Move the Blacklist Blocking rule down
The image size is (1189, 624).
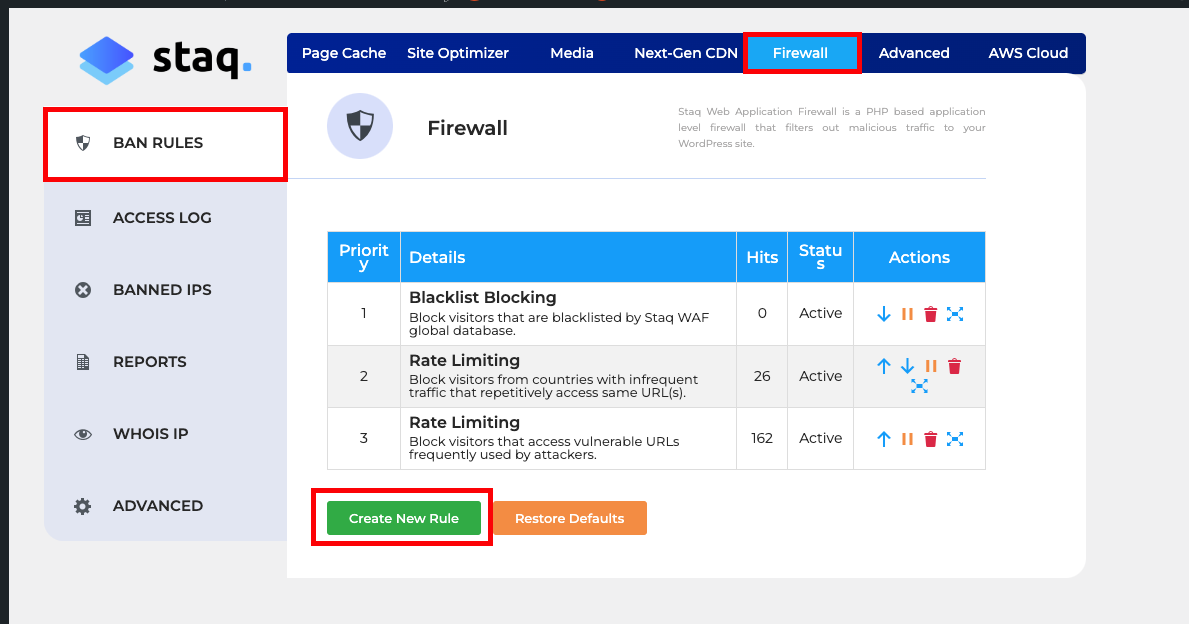point(884,313)
